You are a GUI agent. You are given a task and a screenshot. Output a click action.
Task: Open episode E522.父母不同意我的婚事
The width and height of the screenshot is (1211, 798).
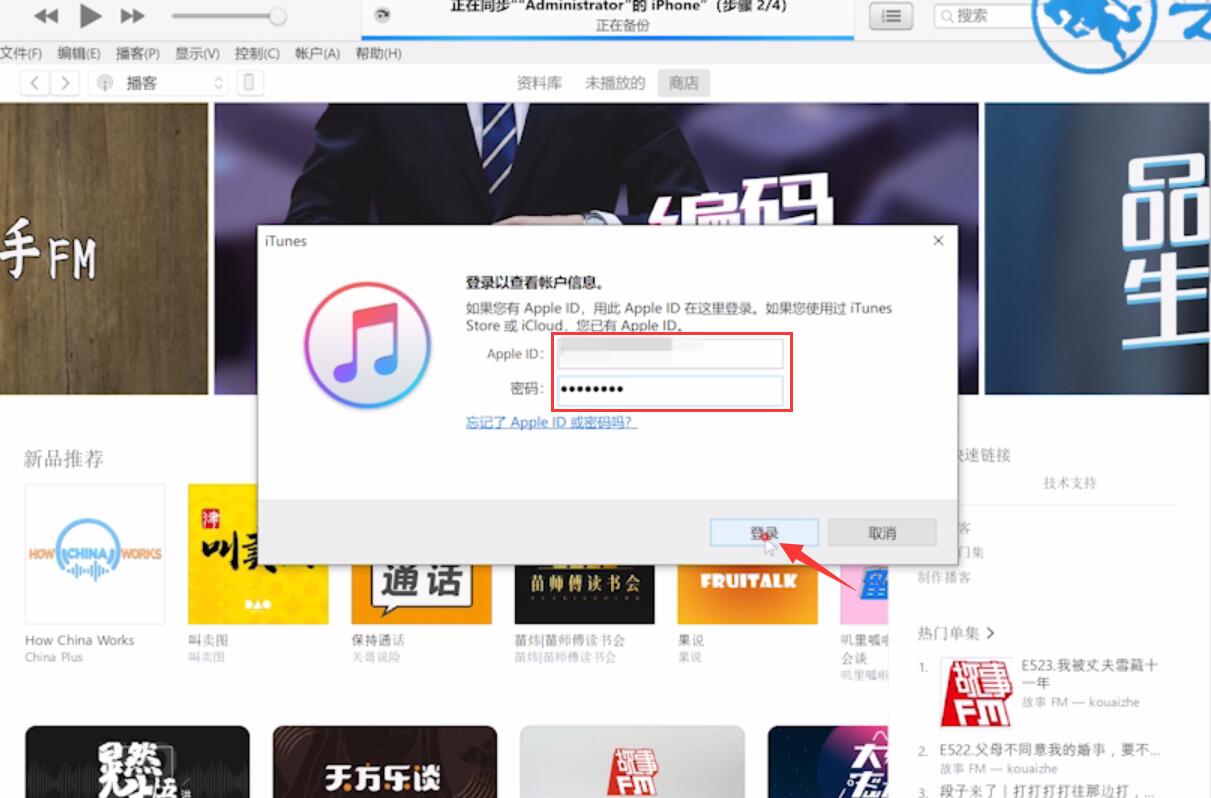coord(1050,749)
